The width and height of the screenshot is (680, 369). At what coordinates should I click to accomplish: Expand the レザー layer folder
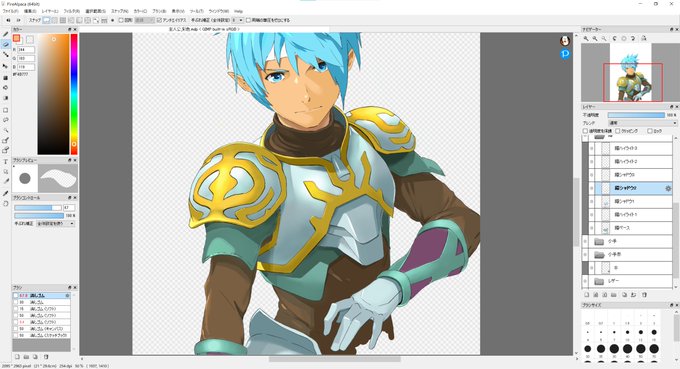pos(599,281)
